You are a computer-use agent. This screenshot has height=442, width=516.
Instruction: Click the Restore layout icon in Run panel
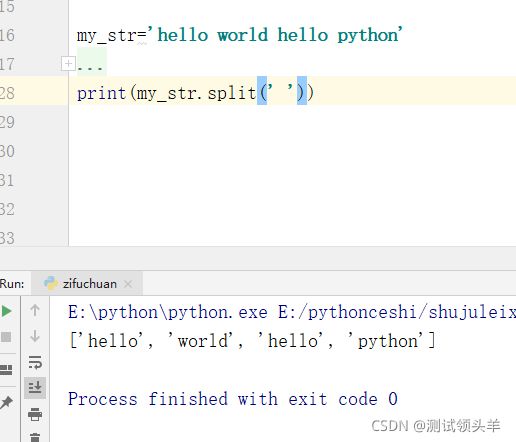coord(6,370)
